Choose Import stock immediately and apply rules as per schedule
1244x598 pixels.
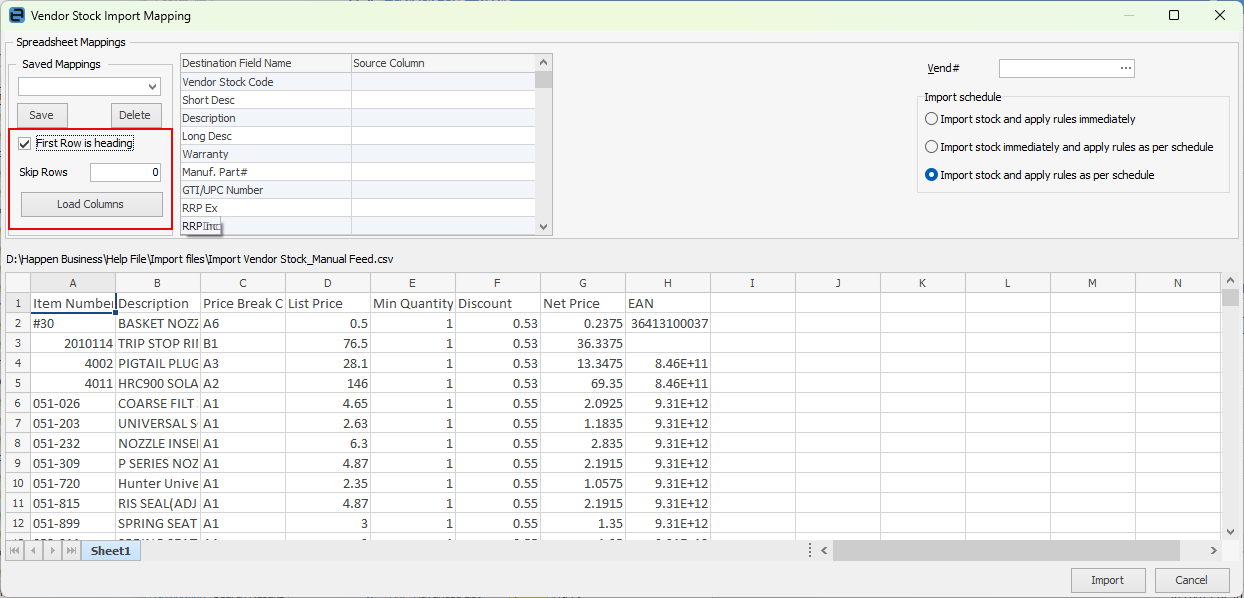click(932, 147)
